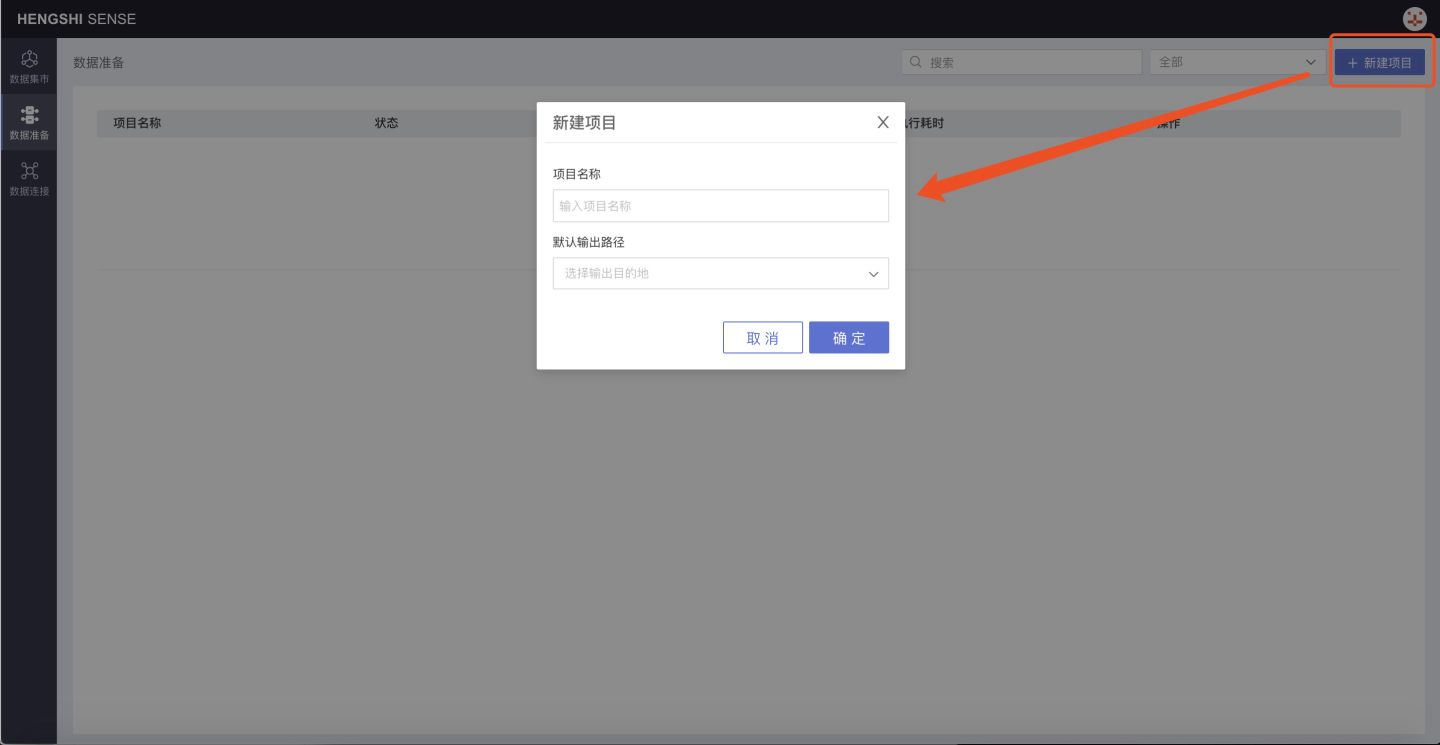Focus the 输入项目名称 text field
The image size is (1440, 745).
(720, 206)
